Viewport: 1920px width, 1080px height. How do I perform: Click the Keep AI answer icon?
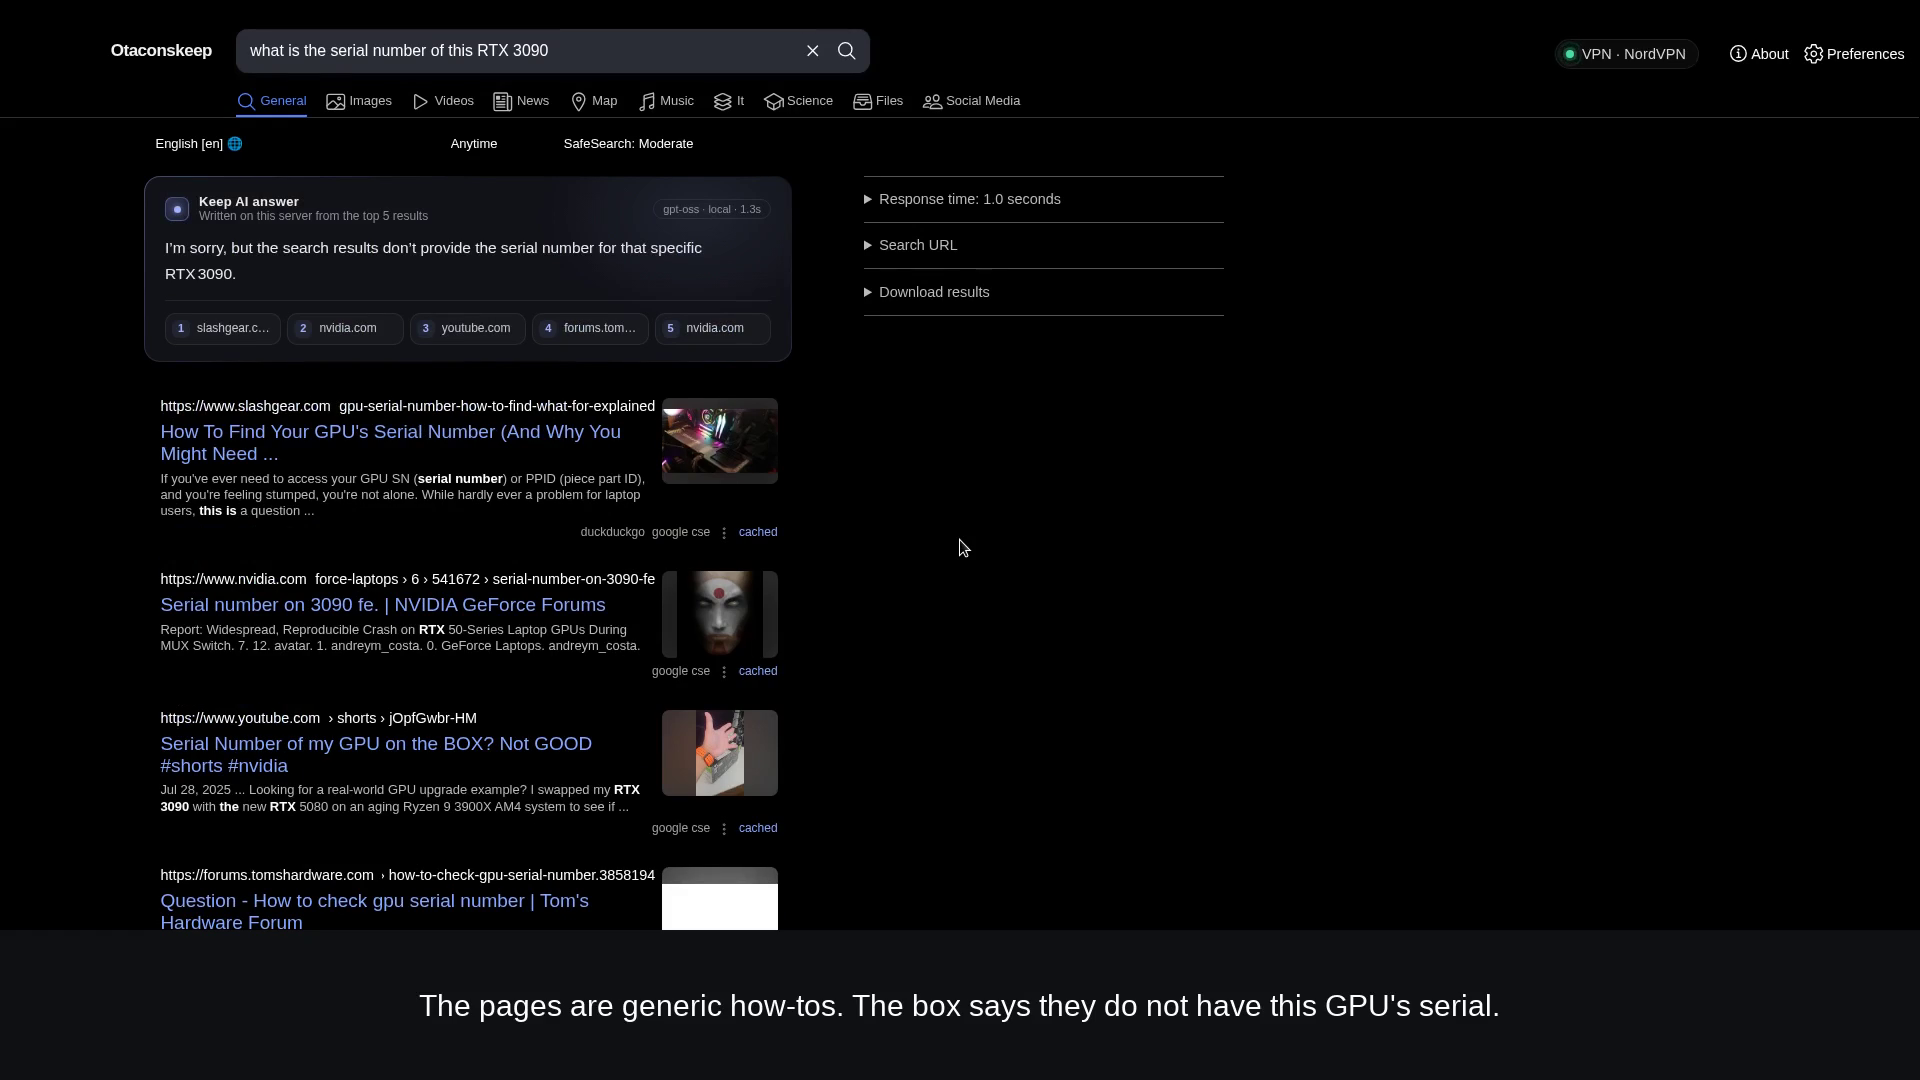click(x=177, y=208)
